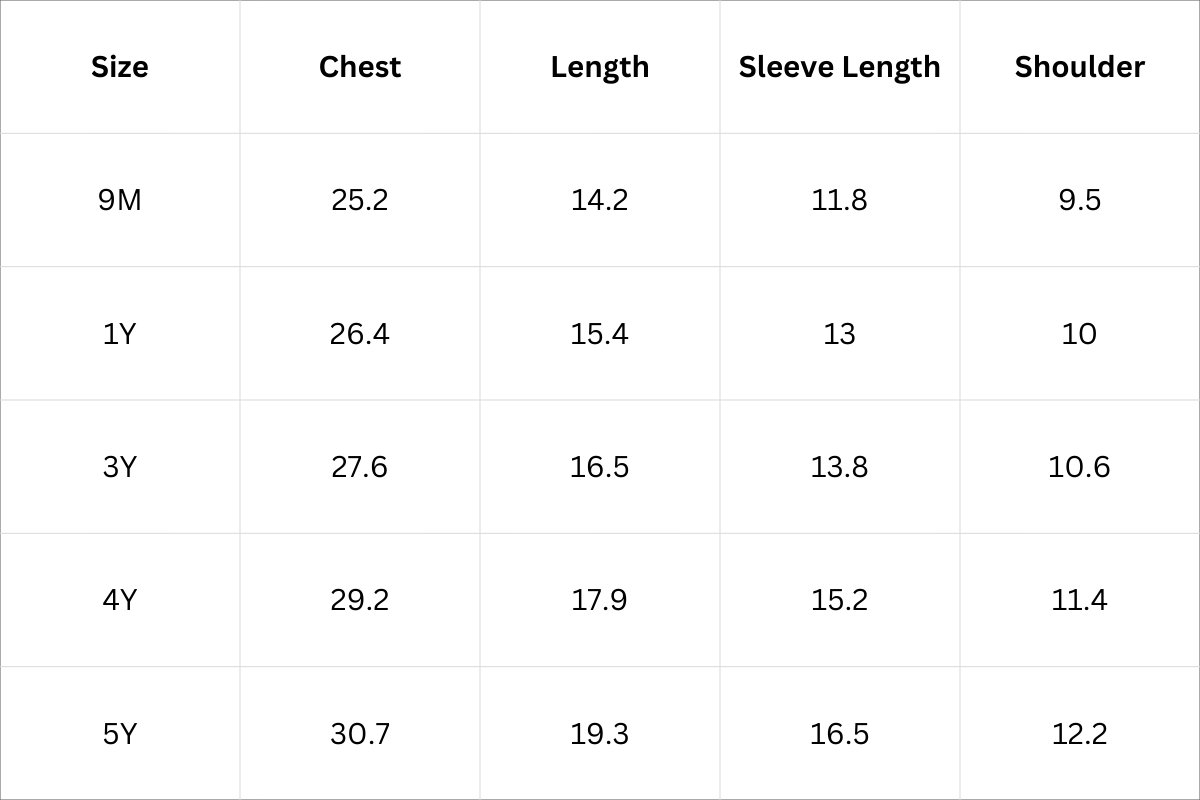Click the 3Y size row label
This screenshot has width=1200, height=800.
[x=119, y=467]
